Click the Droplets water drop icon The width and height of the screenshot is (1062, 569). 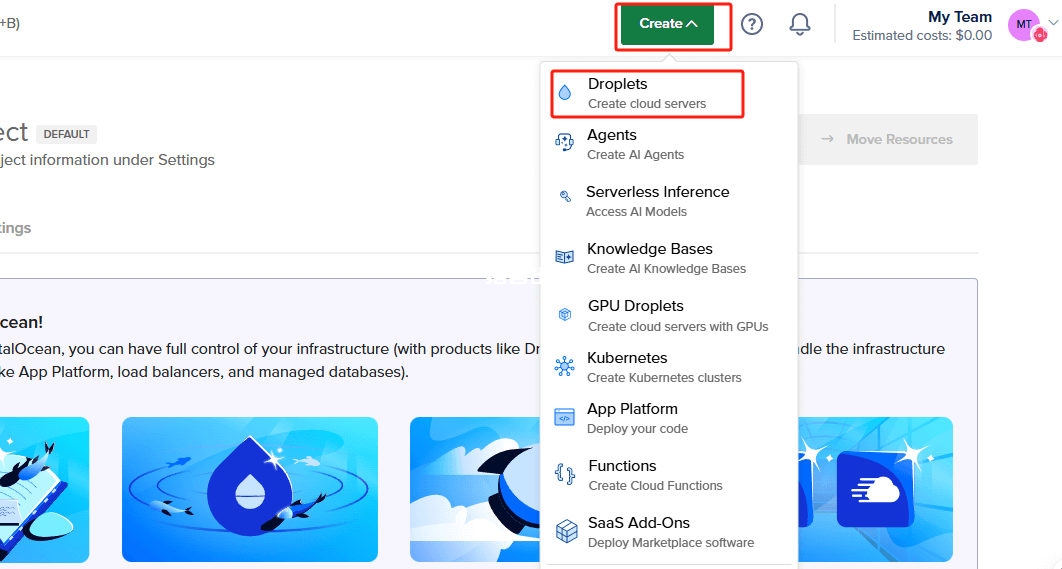[565, 93]
